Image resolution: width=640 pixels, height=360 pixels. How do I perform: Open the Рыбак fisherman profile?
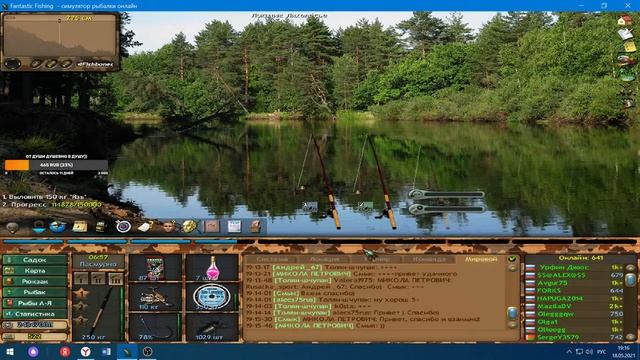[35, 292]
